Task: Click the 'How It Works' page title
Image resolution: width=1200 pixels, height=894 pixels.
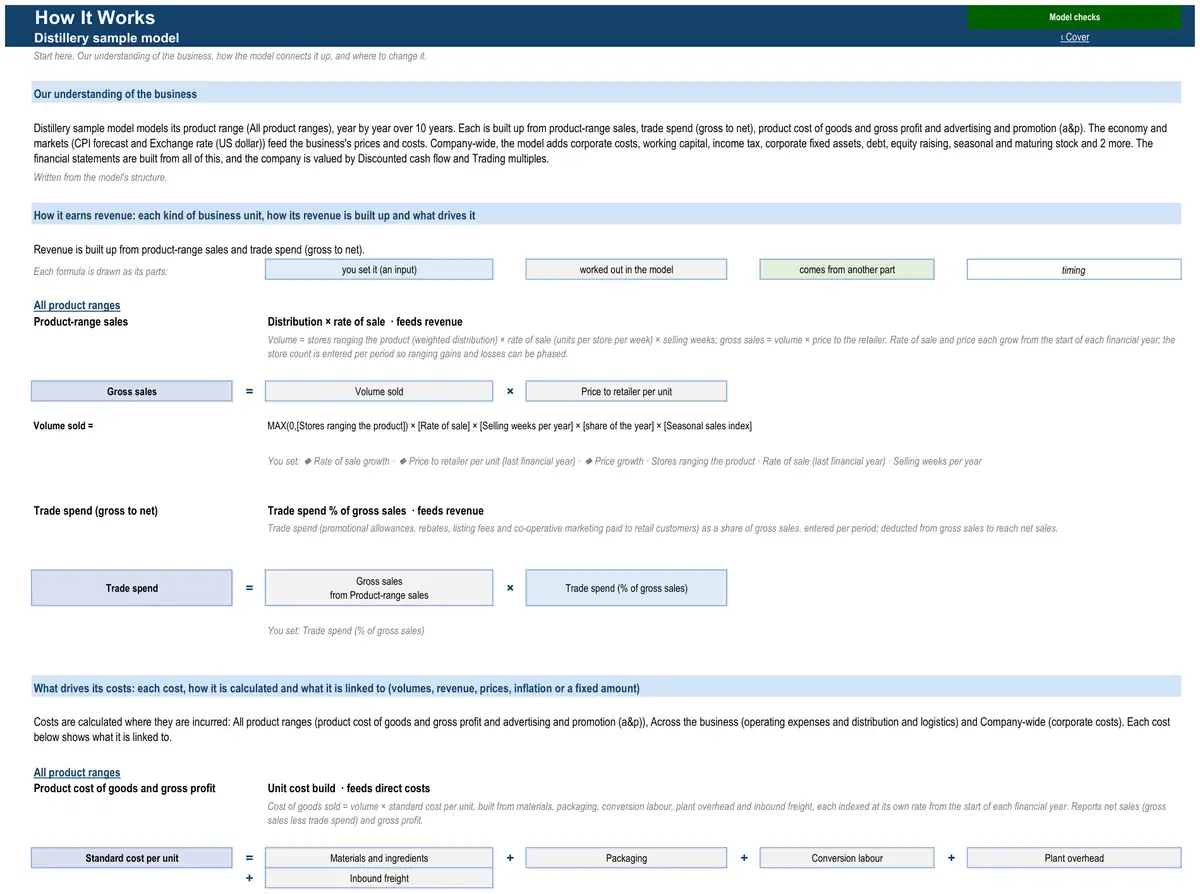Action: point(95,18)
